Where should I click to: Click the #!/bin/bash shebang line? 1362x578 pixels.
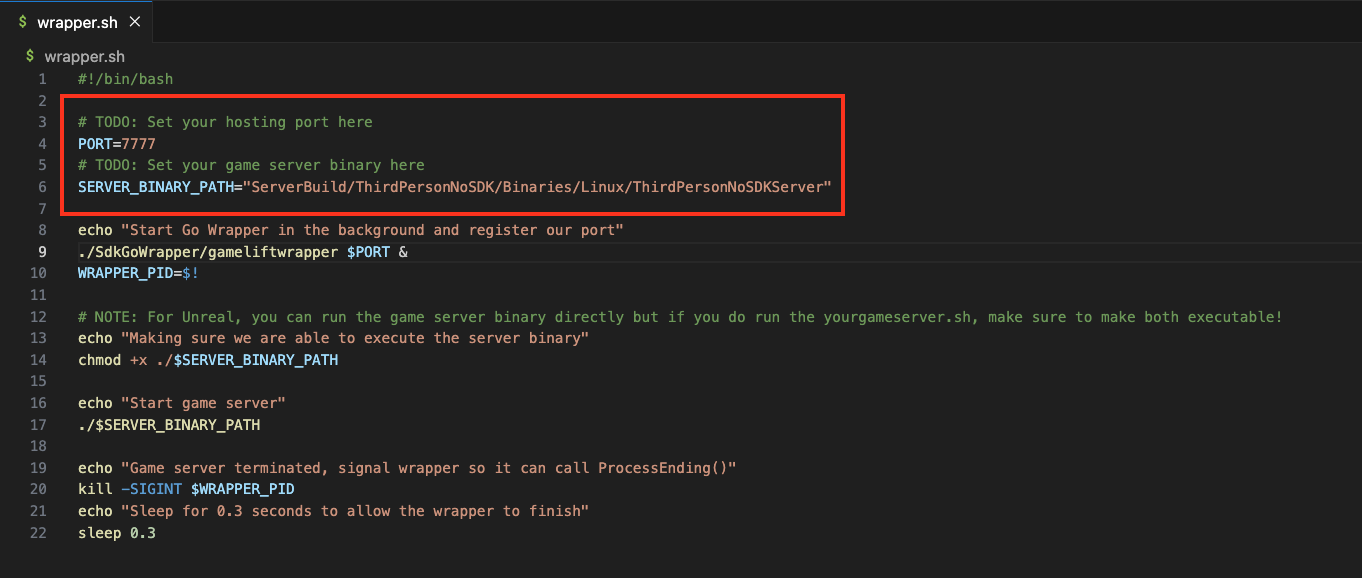pyautogui.click(x=125, y=78)
